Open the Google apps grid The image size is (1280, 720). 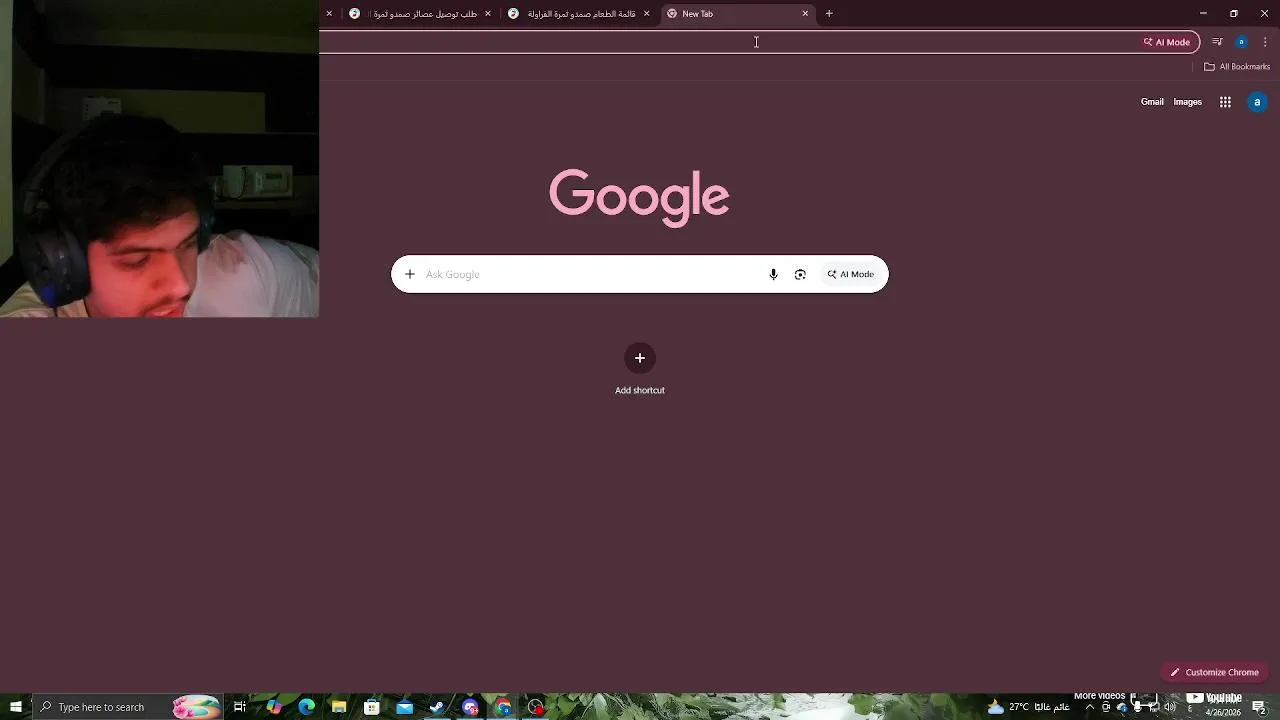pyautogui.click(x=1225, y=102)
